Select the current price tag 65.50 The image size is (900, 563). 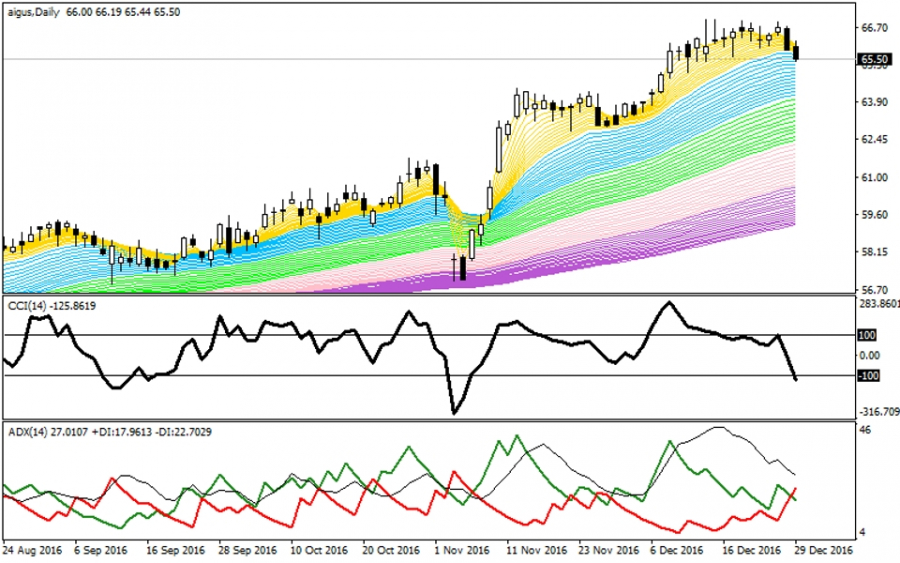point(875,60)
